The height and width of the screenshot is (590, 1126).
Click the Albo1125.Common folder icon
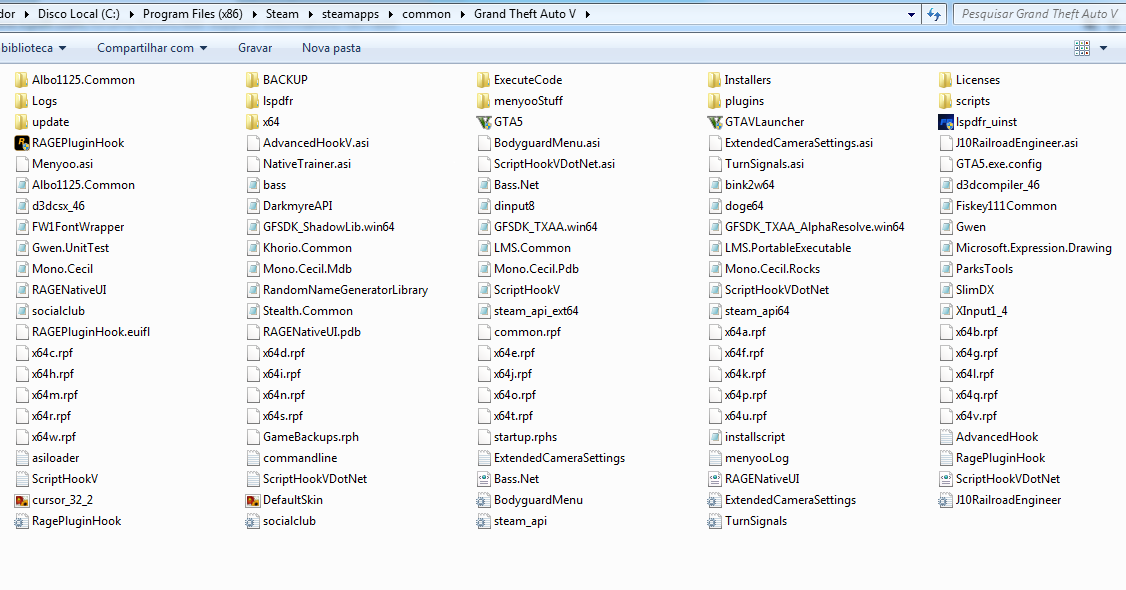coord(22,80)
